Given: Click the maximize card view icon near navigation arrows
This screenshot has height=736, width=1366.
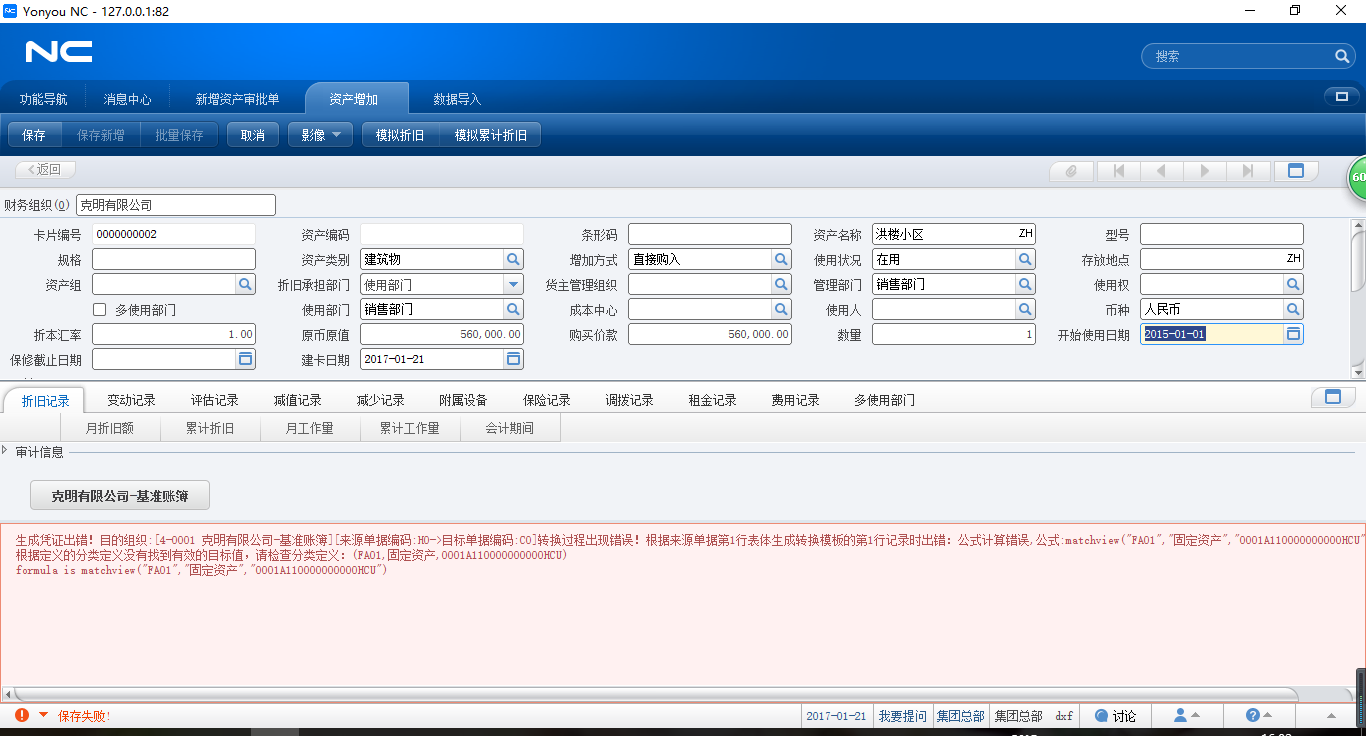Looking at the screenshot, I should click(1295, 170).
